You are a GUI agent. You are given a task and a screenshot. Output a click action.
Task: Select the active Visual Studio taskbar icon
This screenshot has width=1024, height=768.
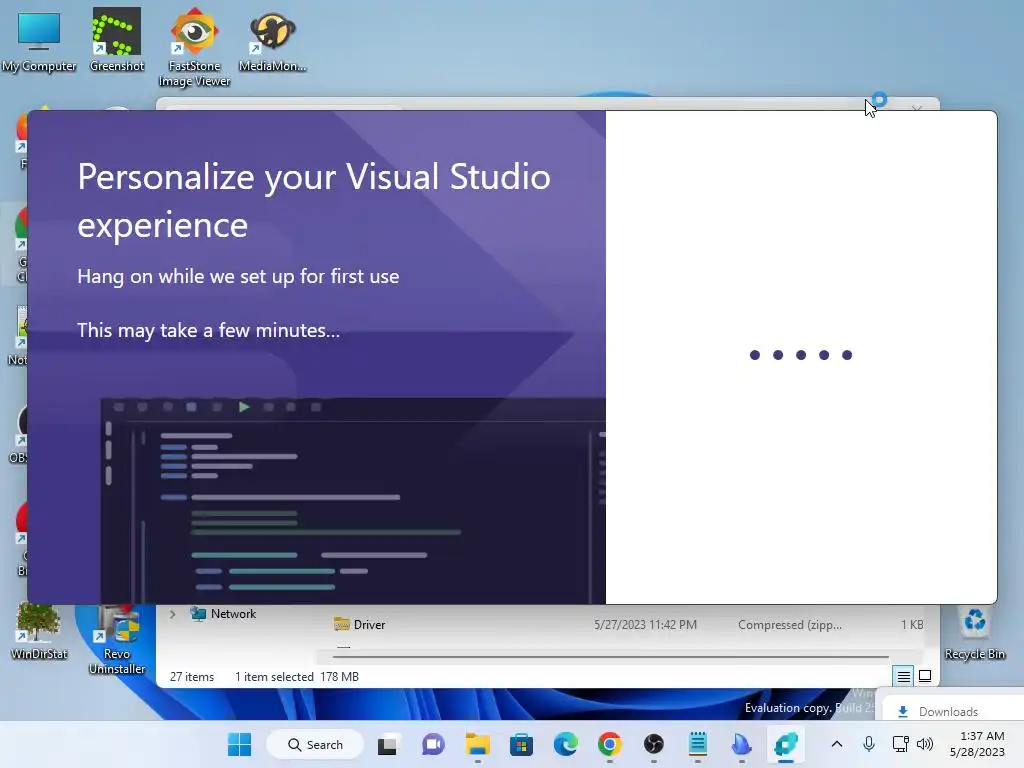[x=786, y=744]
